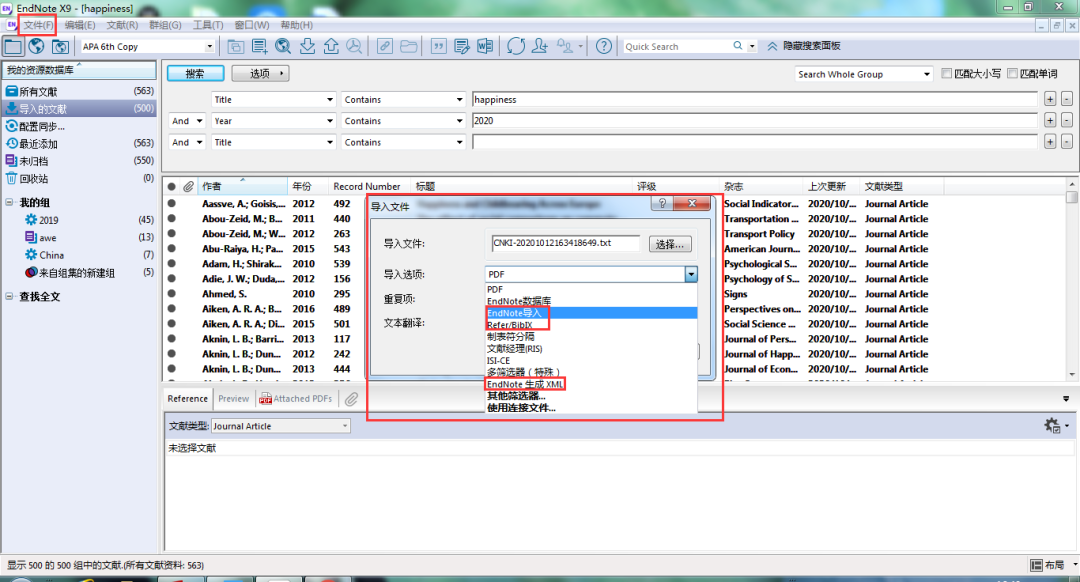Image resolution: width=1080 pixels, height=582 pixels.
Task: Click 隐藏搜索面板 to hide the search panel
Action: click(x=804, y=46)
